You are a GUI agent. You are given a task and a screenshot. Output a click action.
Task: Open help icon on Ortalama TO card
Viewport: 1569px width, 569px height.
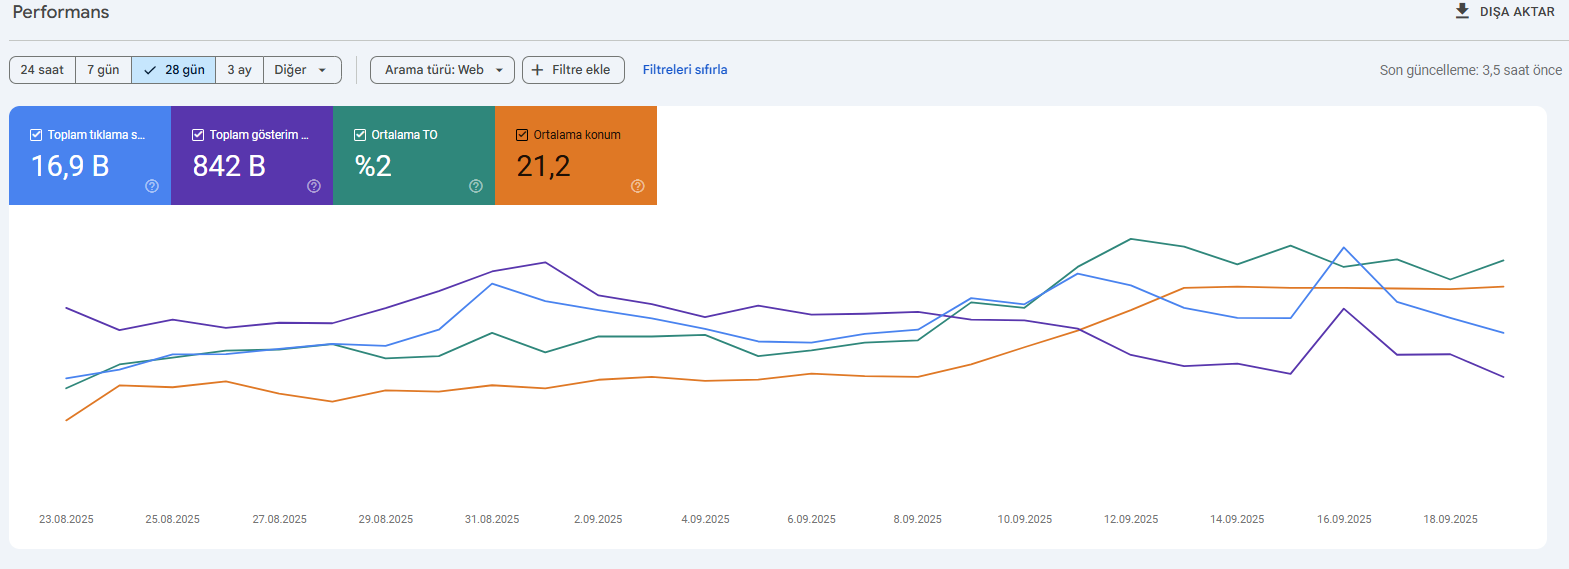point(476,186)
